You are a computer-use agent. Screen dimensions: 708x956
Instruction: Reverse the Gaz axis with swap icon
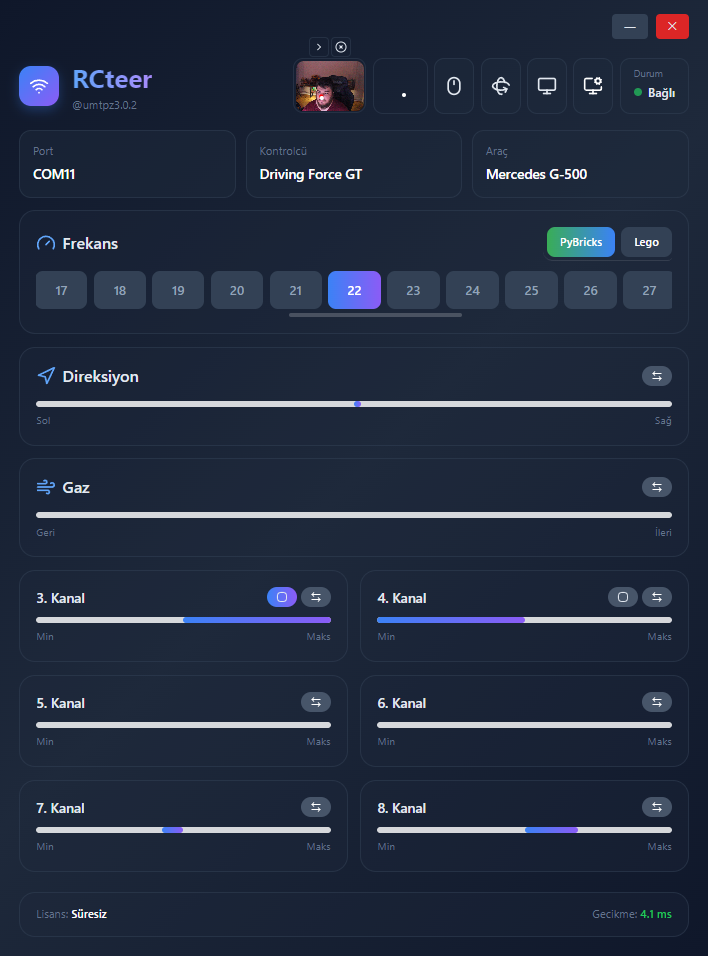[x=657, y=487]
